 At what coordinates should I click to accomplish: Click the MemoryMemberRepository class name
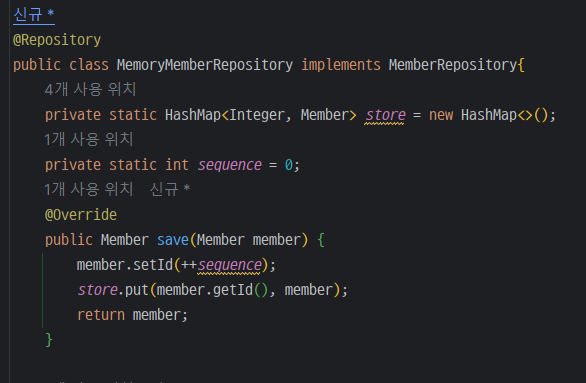[x=205, y=65]
